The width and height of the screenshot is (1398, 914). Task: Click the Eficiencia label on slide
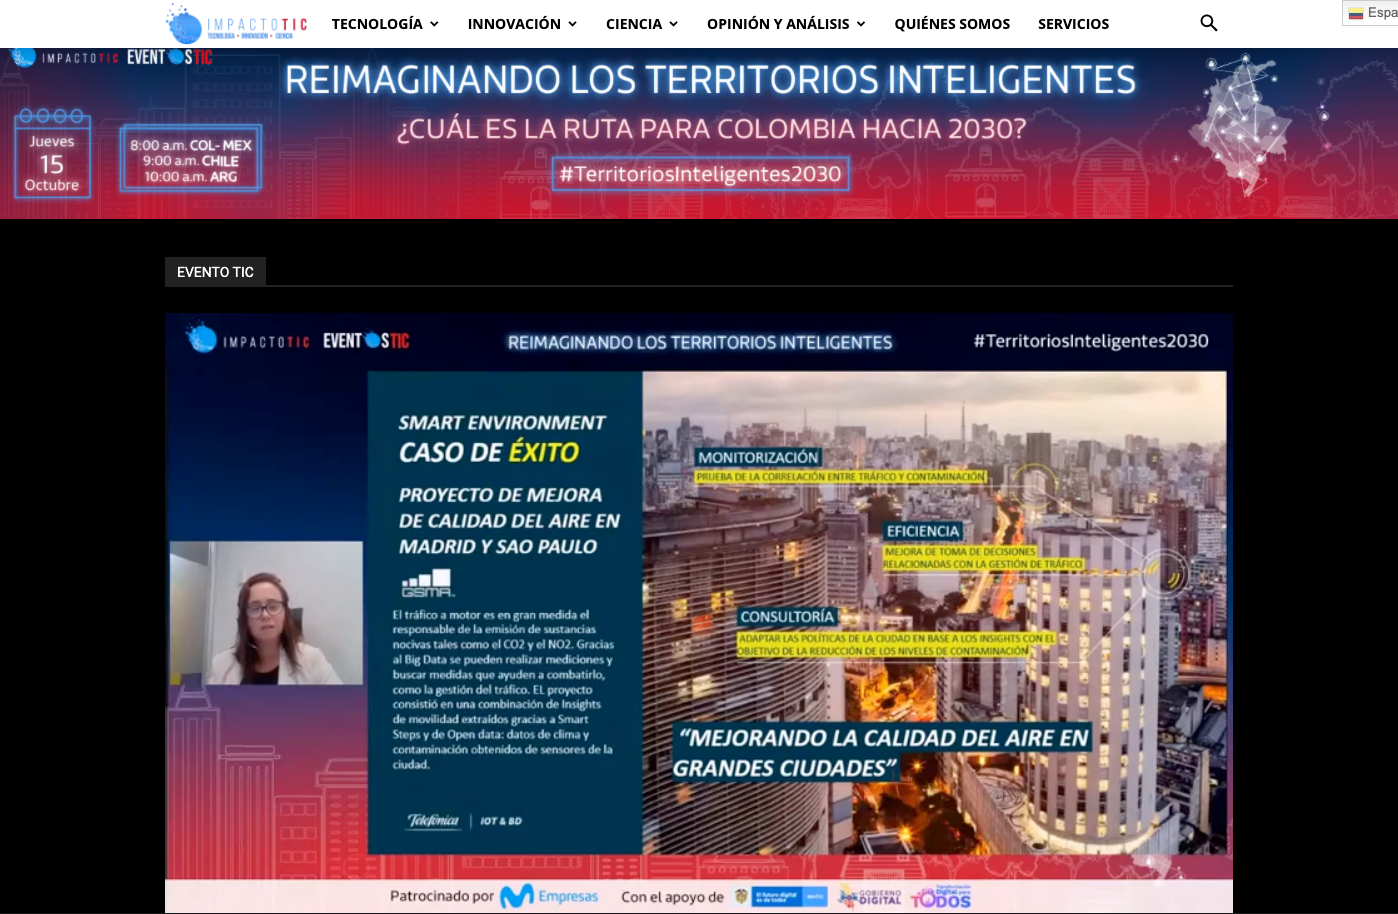pos(922,531)
